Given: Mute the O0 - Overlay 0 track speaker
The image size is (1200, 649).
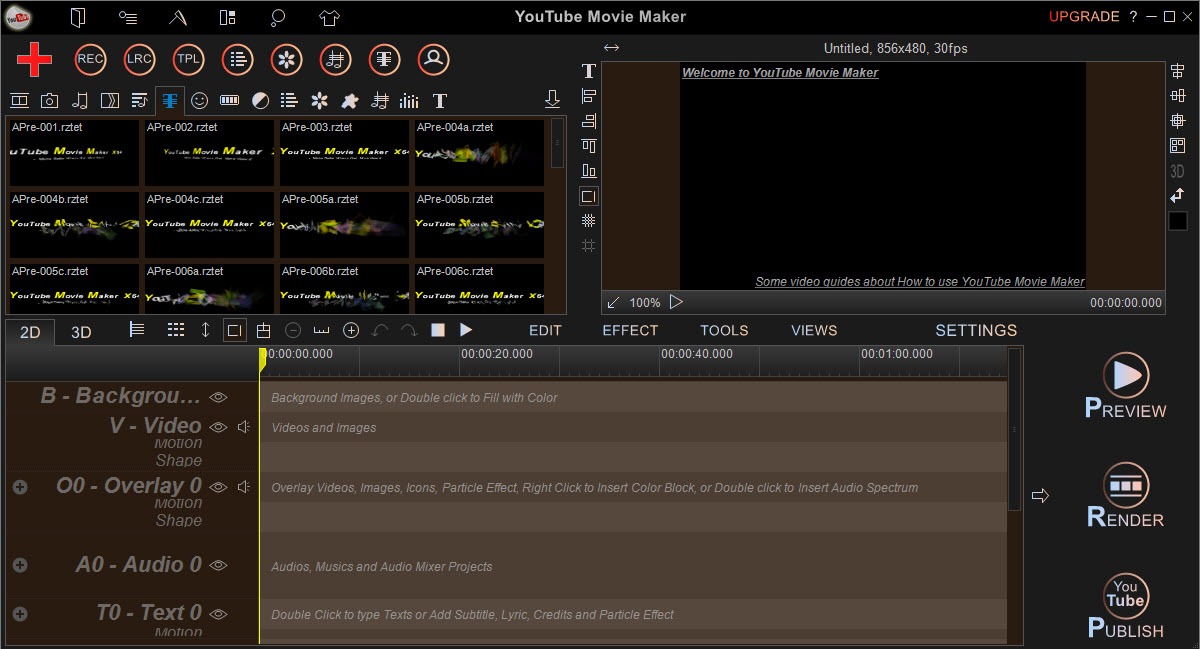Looking at the screenshot, I should point(243,487).
